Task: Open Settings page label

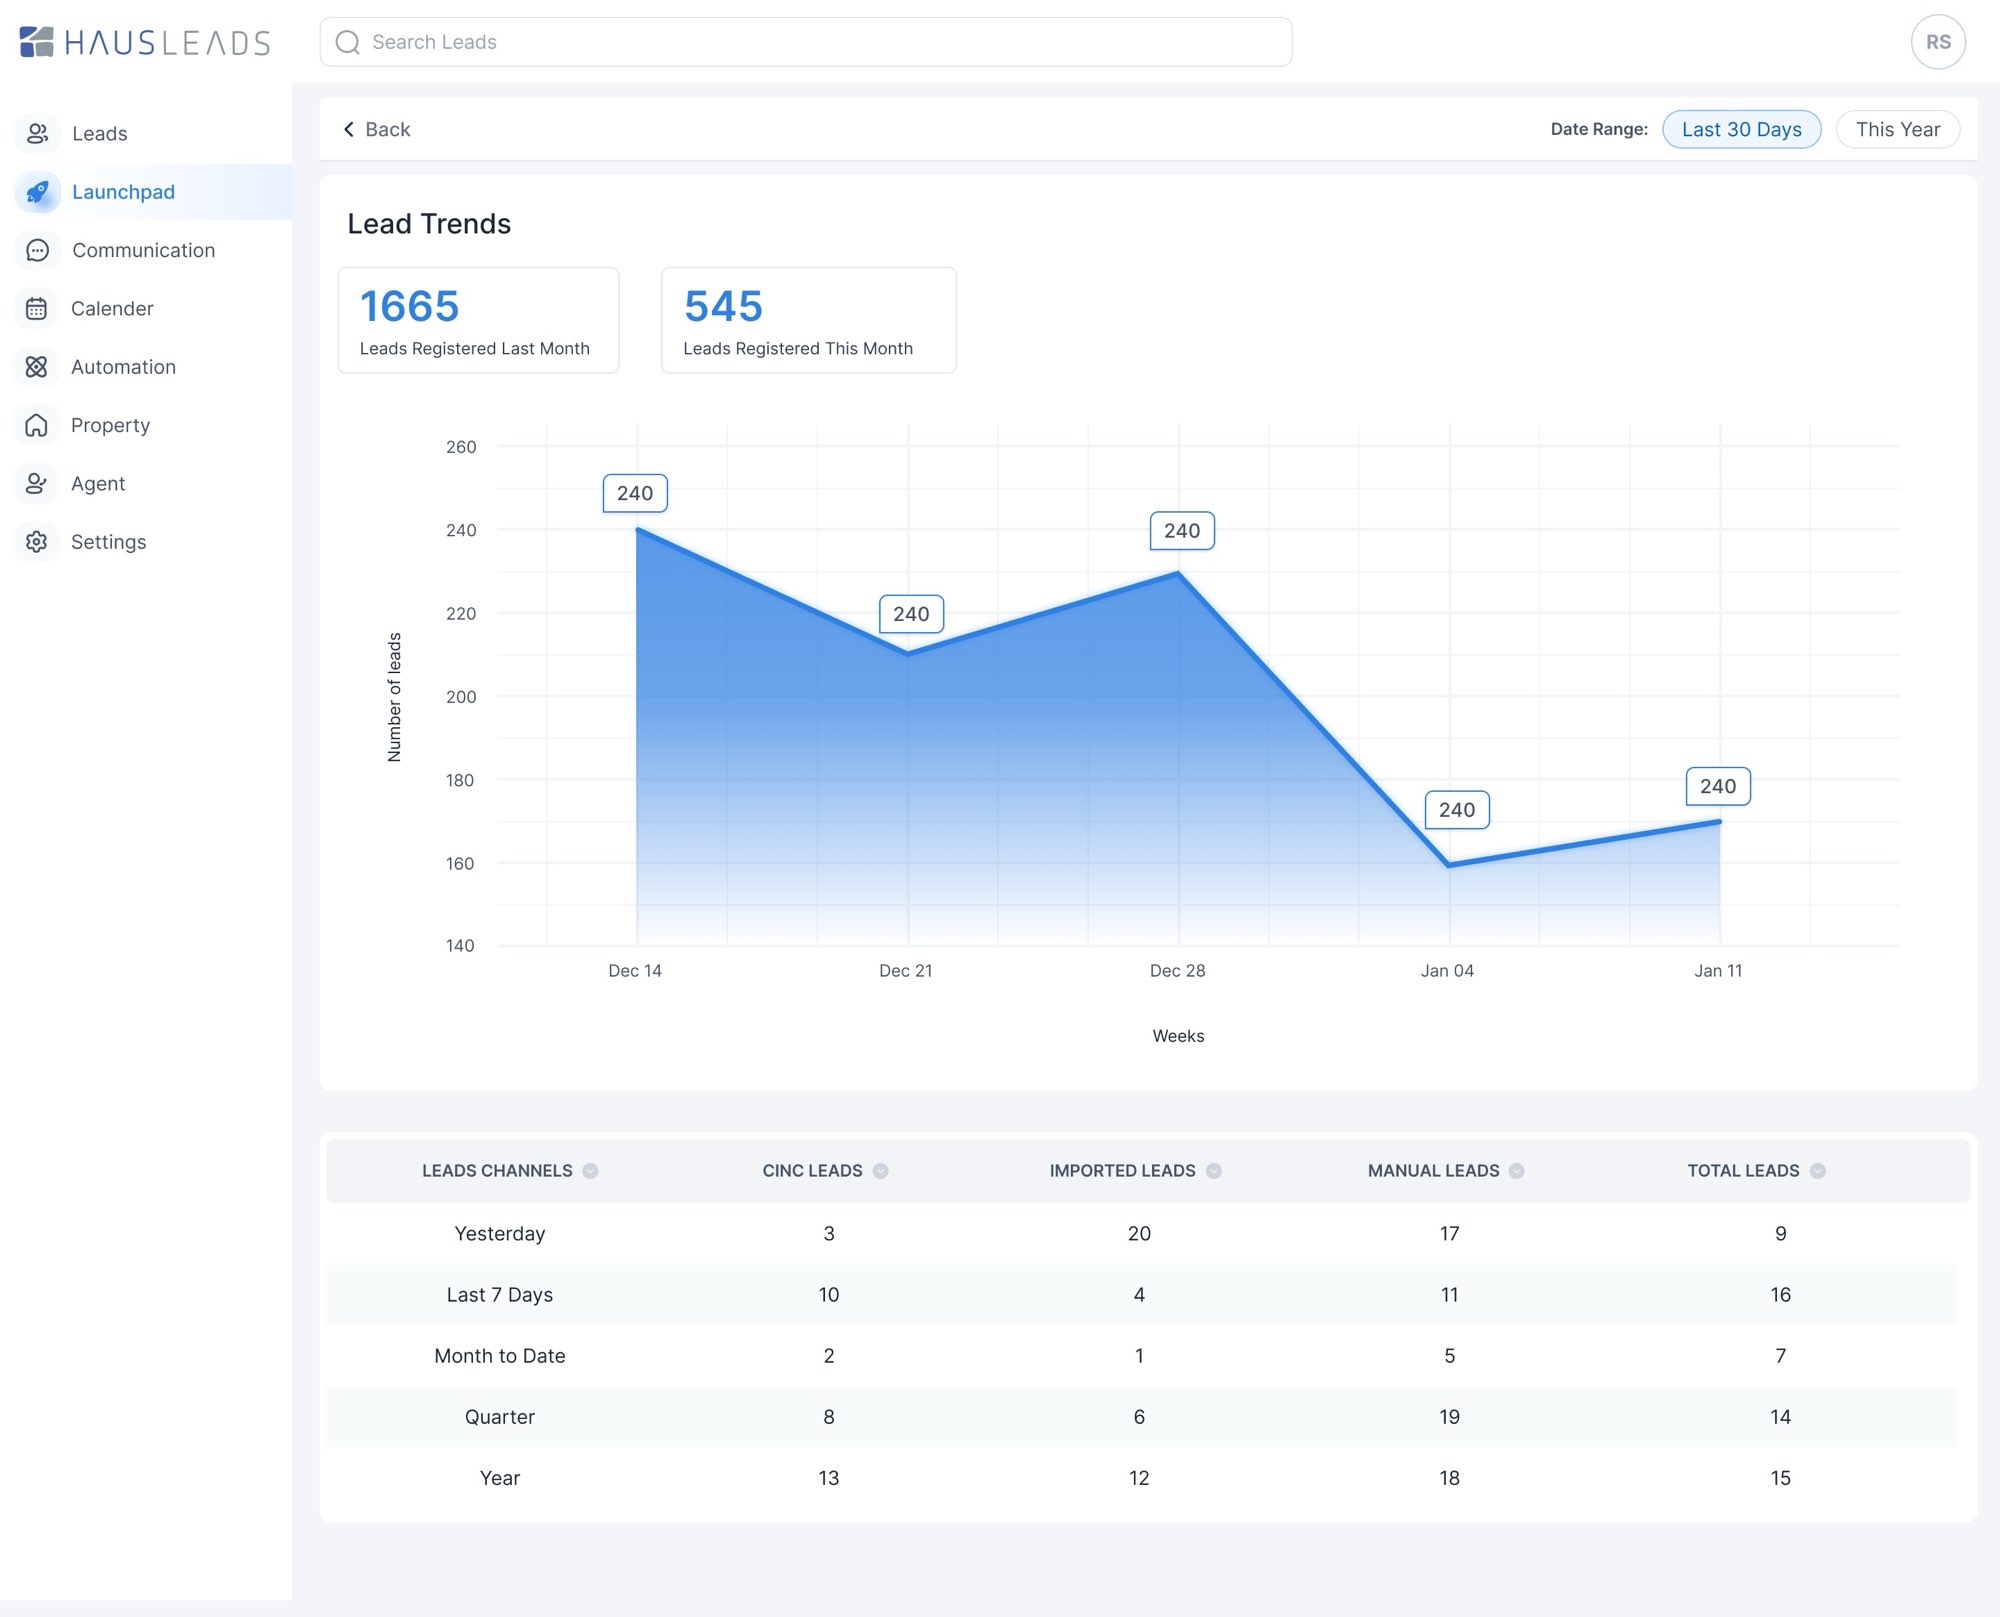Action: pos(108,542)
